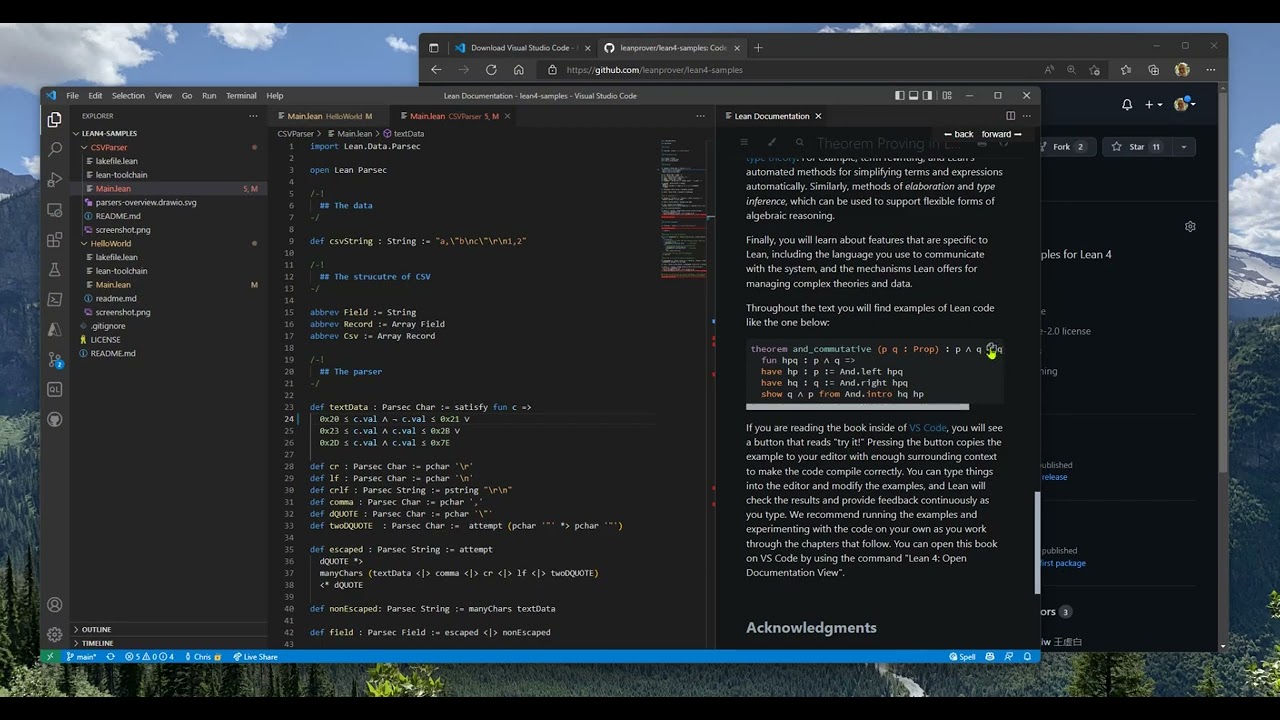
Task: Open parsers-overview.drawio.svg in the explorer
Action: (x=146, y=202)
